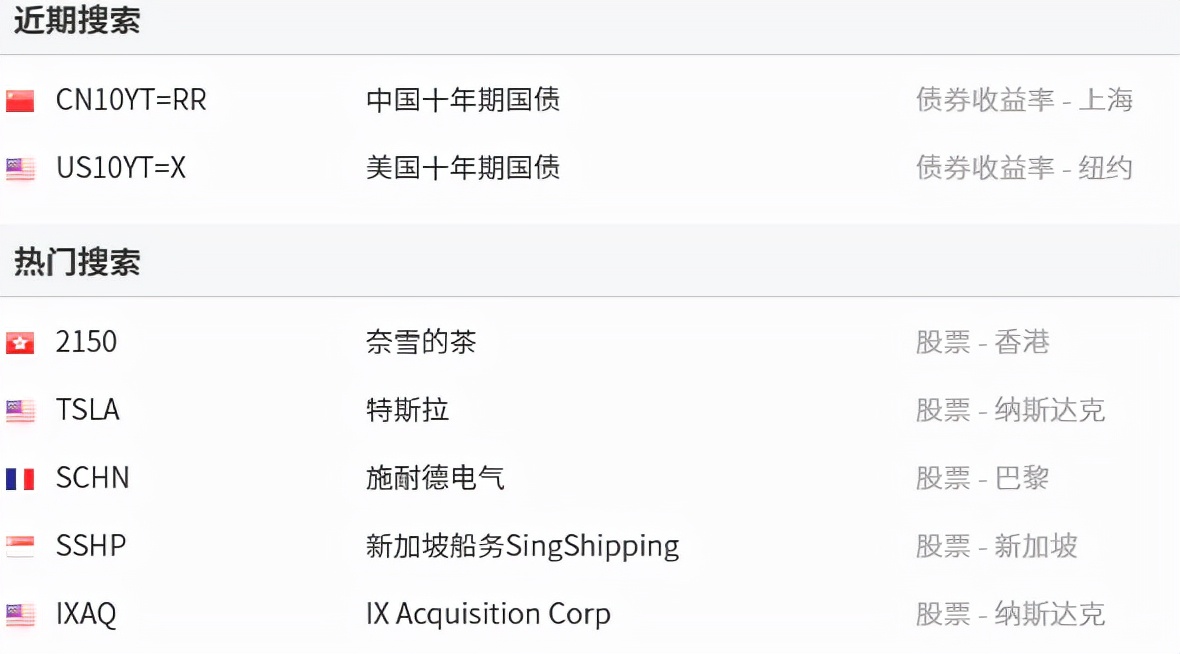Click the US flag icon beside TSLA
1180x654 pixels.
pyautogui.click(x=21, y=410)
